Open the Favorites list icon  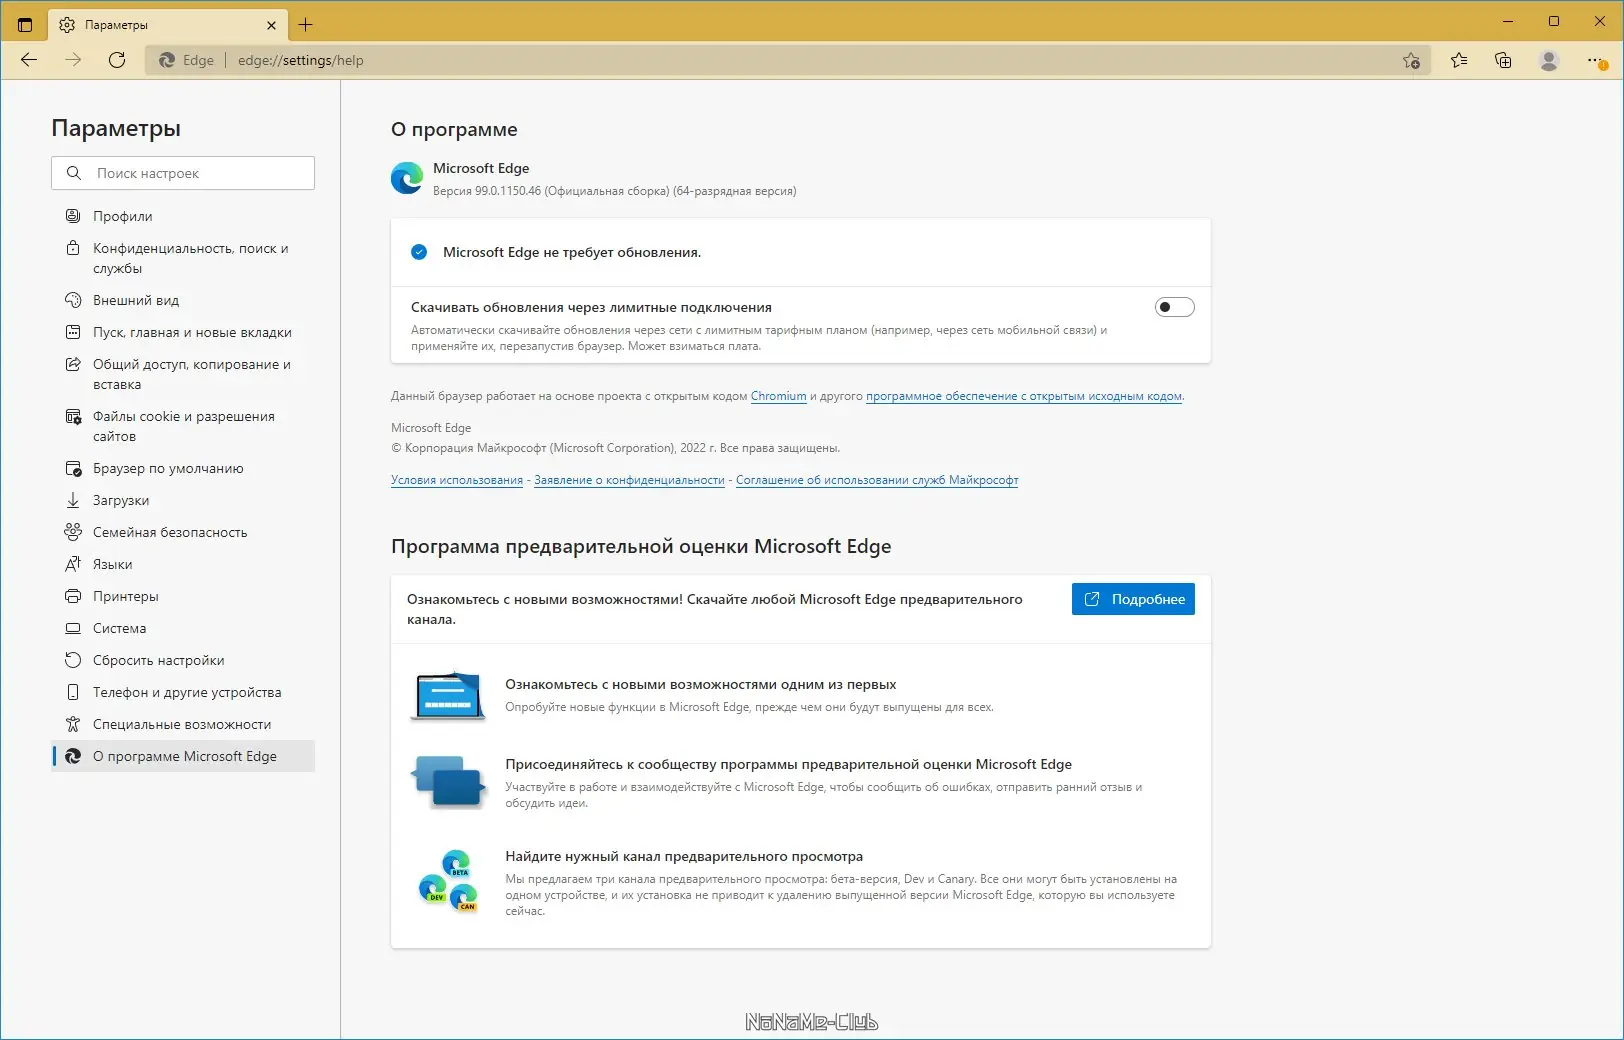[x=1459, y=60]
